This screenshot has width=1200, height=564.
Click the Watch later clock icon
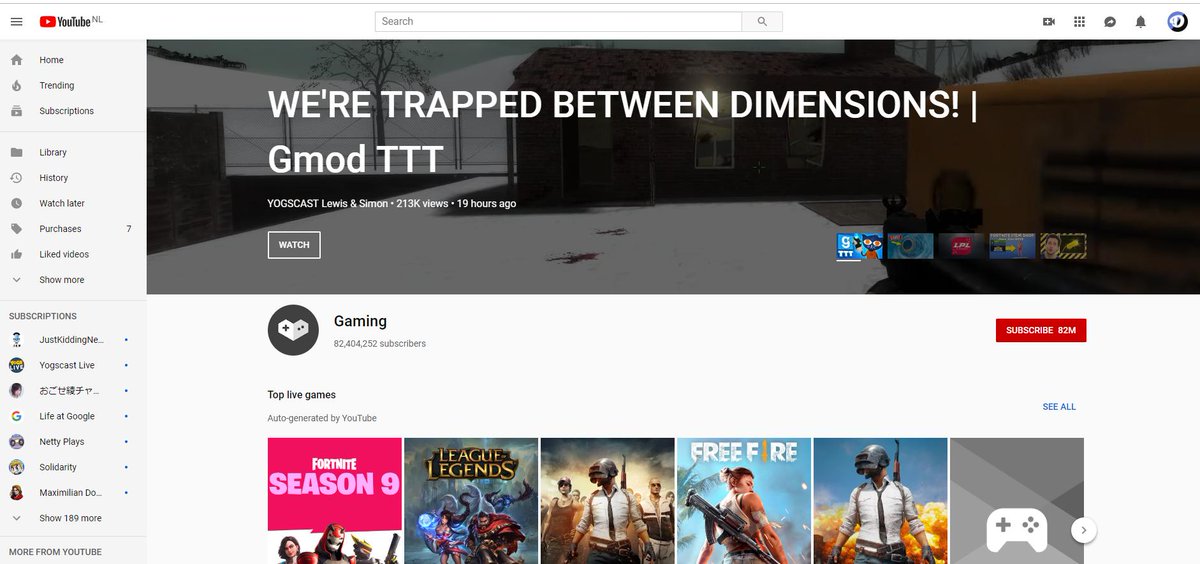17,203
